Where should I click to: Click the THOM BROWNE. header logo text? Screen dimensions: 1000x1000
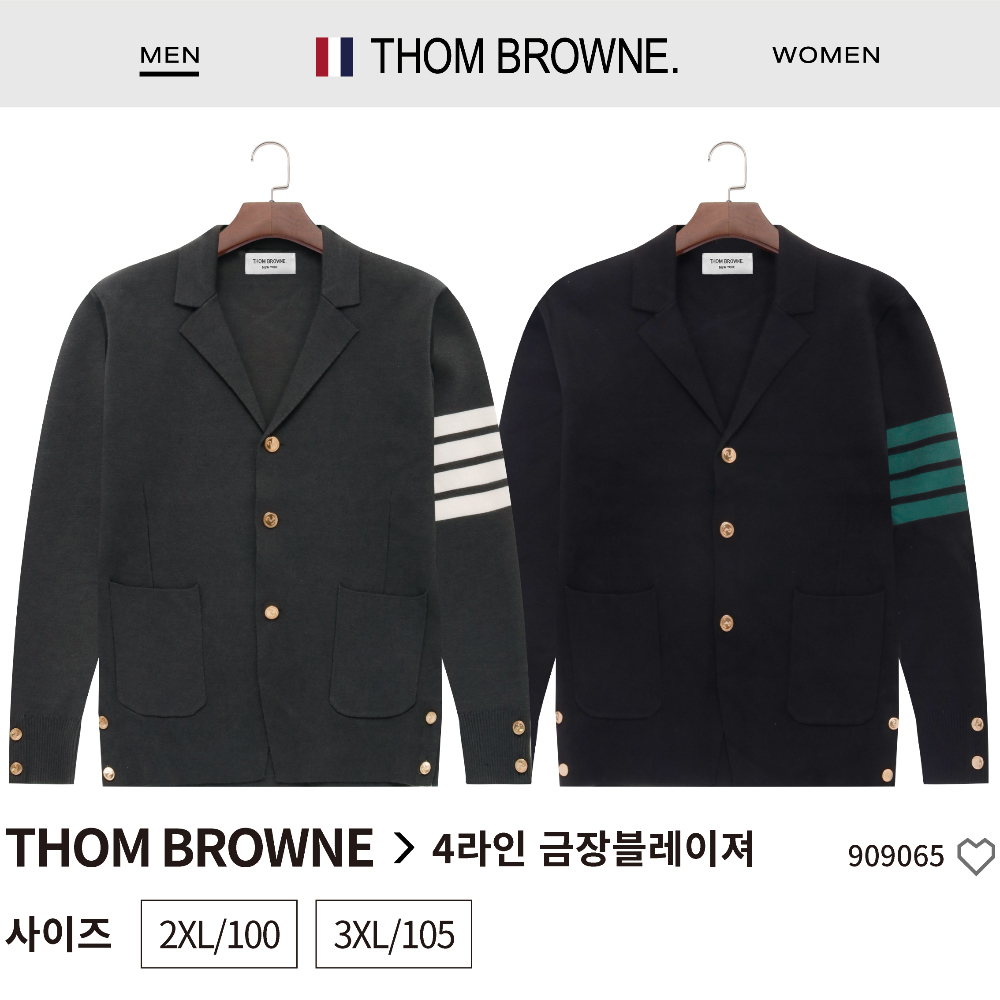tap(524, 56)
